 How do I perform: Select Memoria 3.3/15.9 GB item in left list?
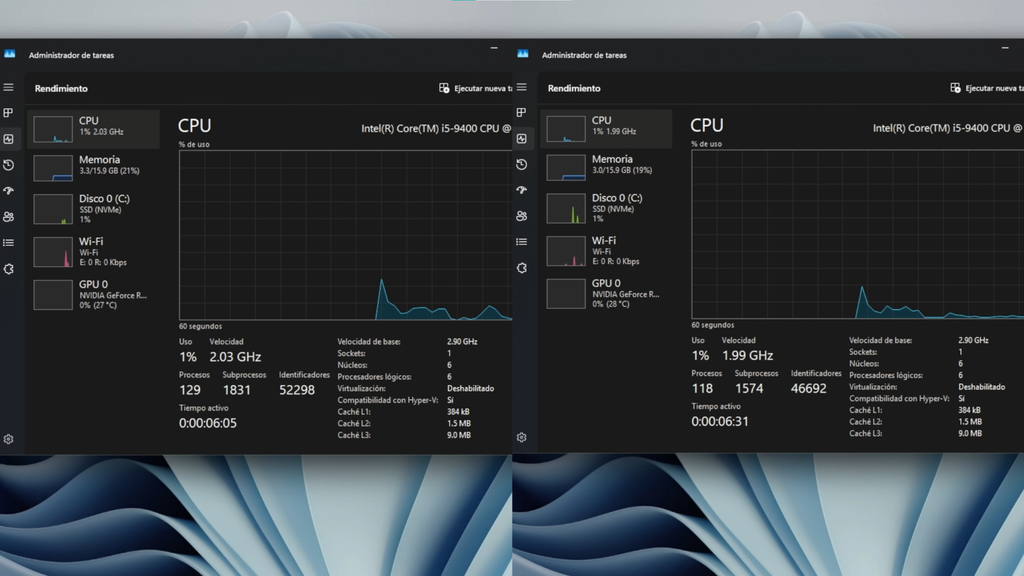(x=93, y=168)
